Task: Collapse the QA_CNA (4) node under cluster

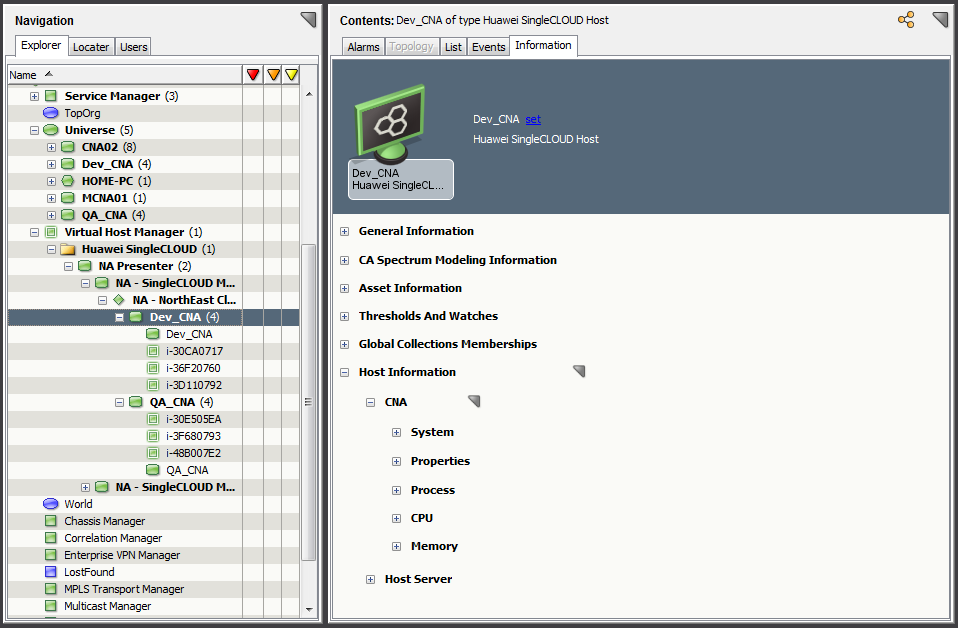Action: [x=120, y=403]
